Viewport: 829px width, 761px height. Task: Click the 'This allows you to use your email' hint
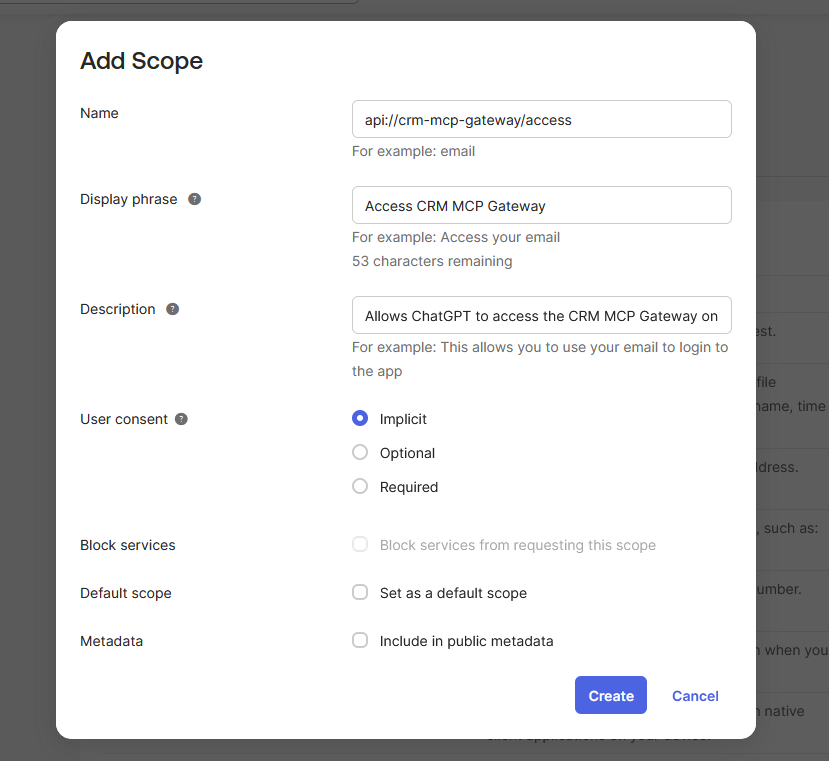point(540,359)
